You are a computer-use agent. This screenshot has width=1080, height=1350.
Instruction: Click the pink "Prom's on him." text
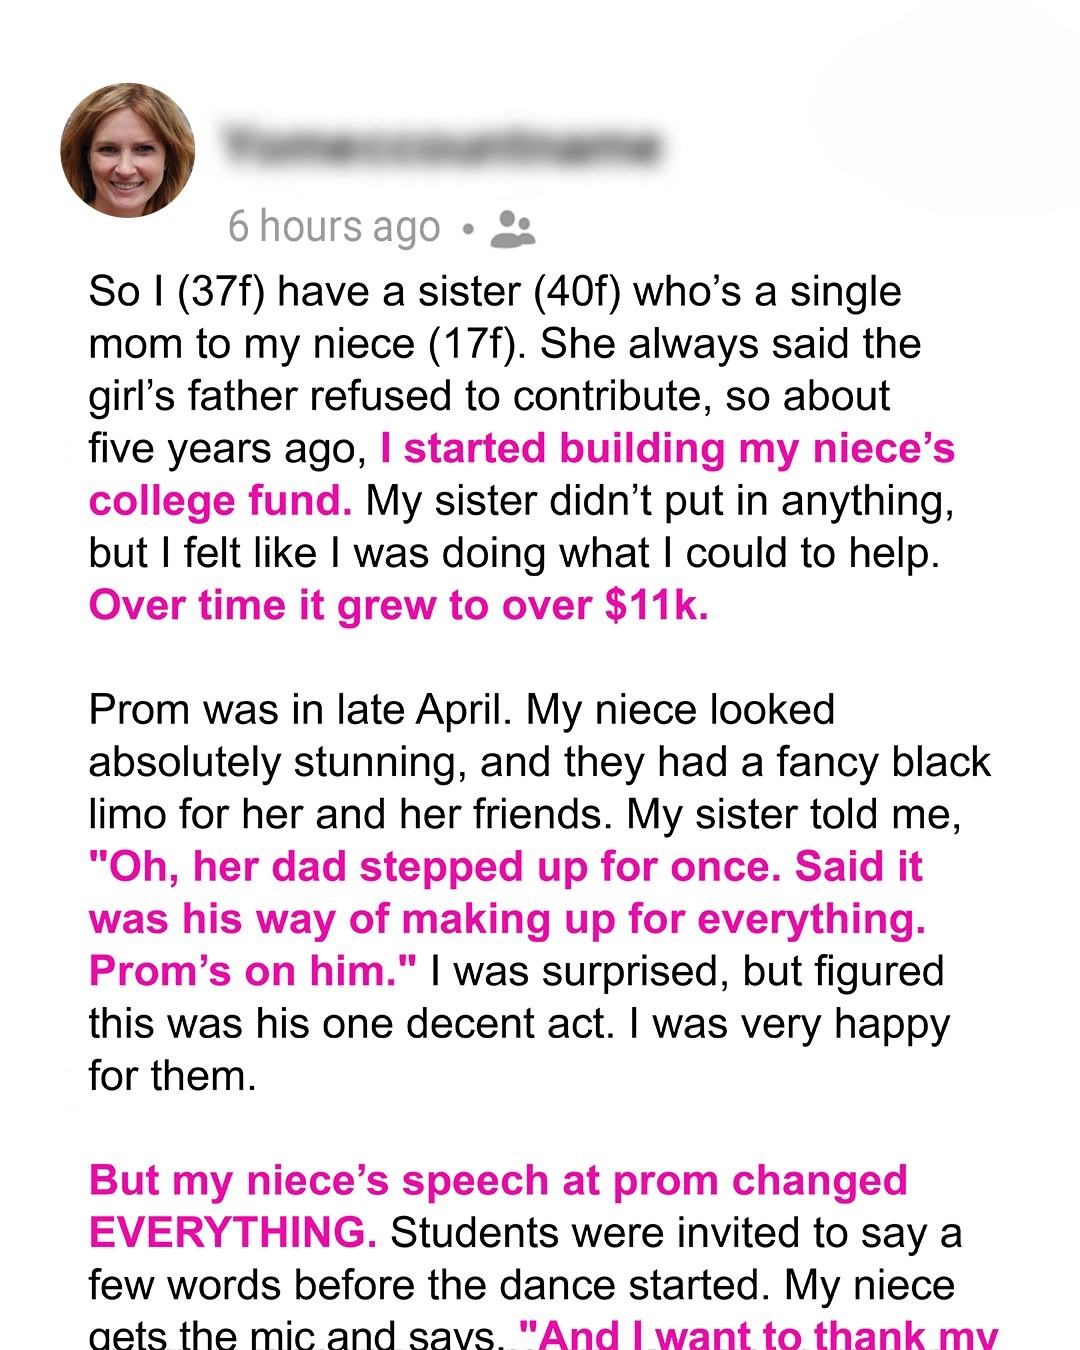tap(252, 971)
